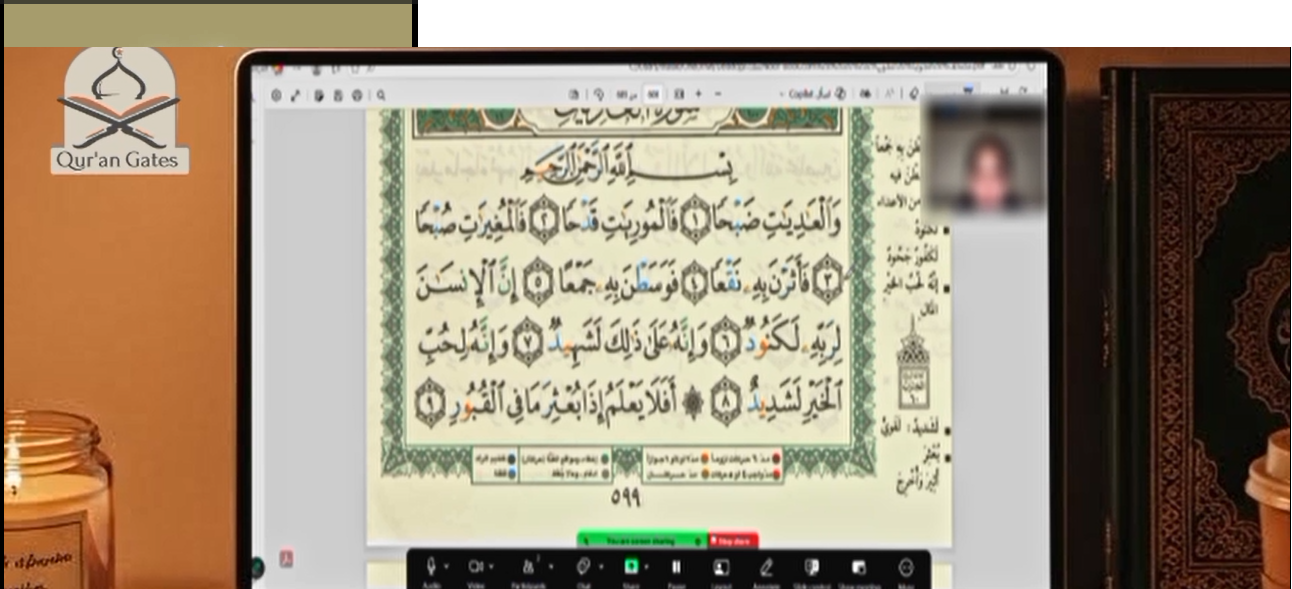Open the Participants panel
1292x589 pixels.
tap(528, 567)
